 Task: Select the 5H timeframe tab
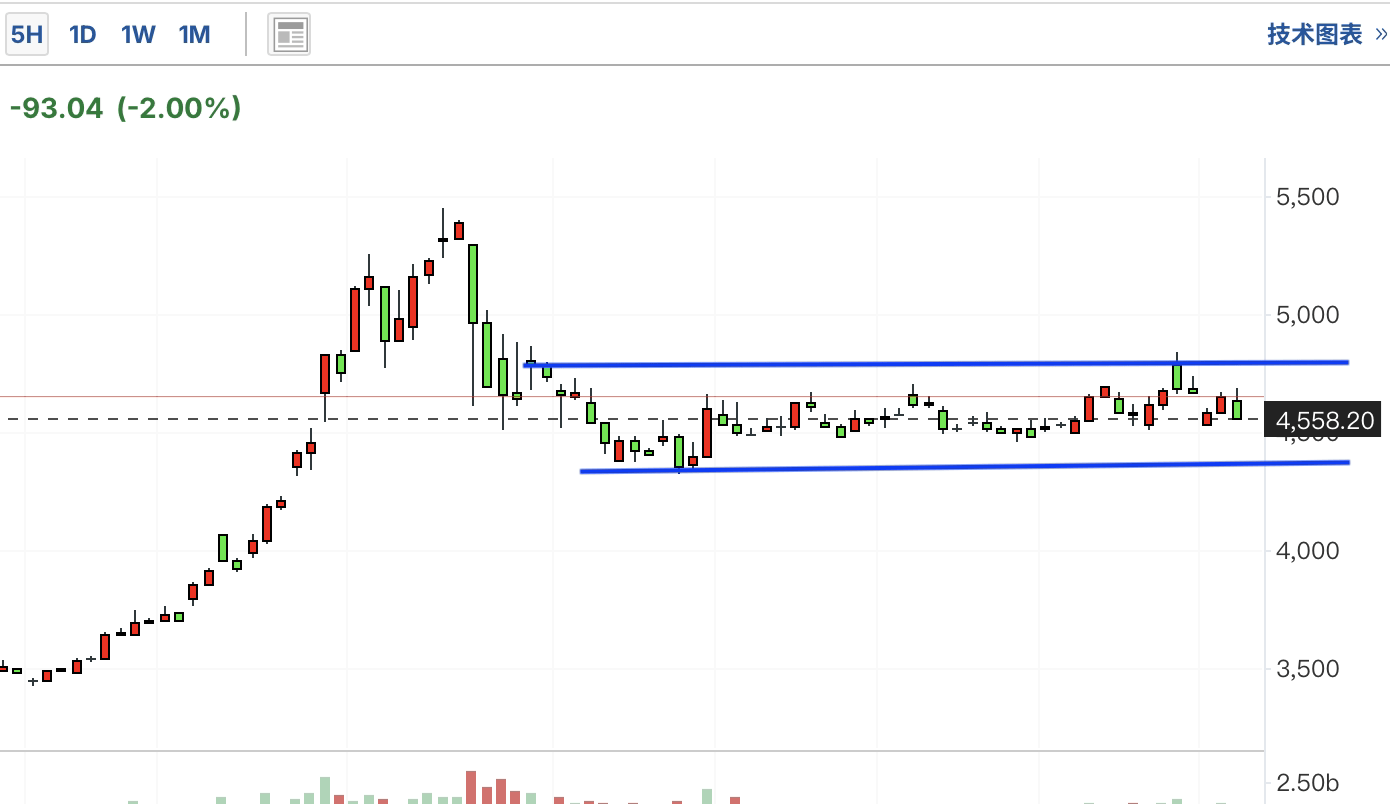26,35
